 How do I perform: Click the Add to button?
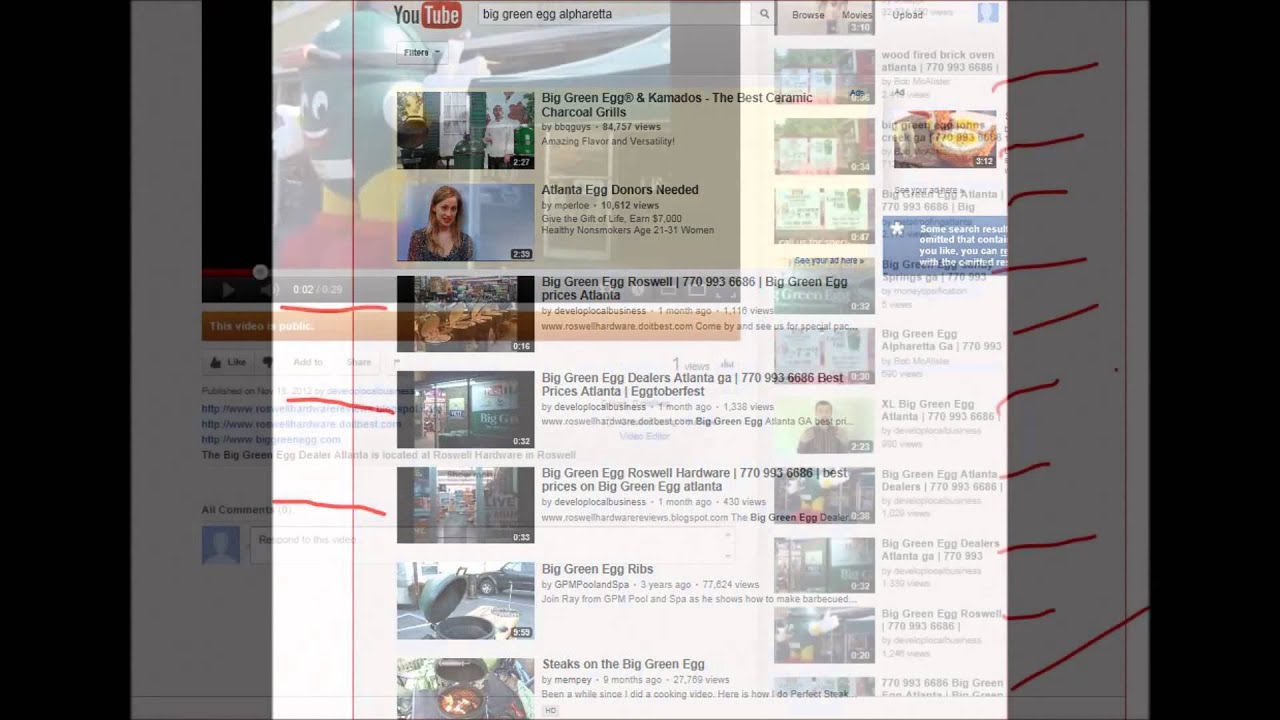pyautogui.click(x=308, y=362)
